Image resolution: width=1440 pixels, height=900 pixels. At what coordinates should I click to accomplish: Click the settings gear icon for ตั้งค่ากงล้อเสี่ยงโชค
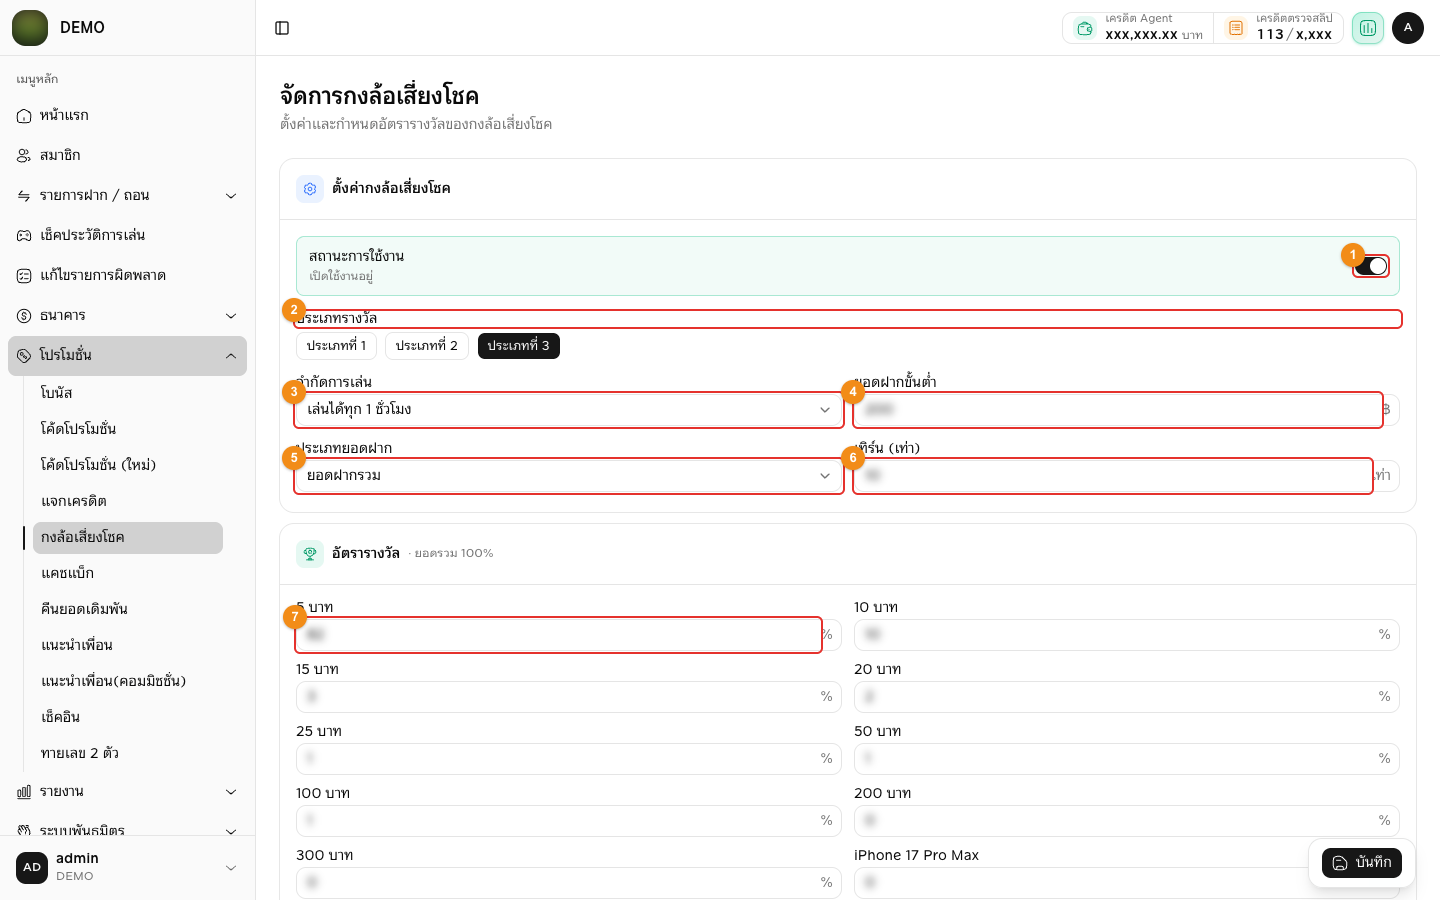[310, 189]
